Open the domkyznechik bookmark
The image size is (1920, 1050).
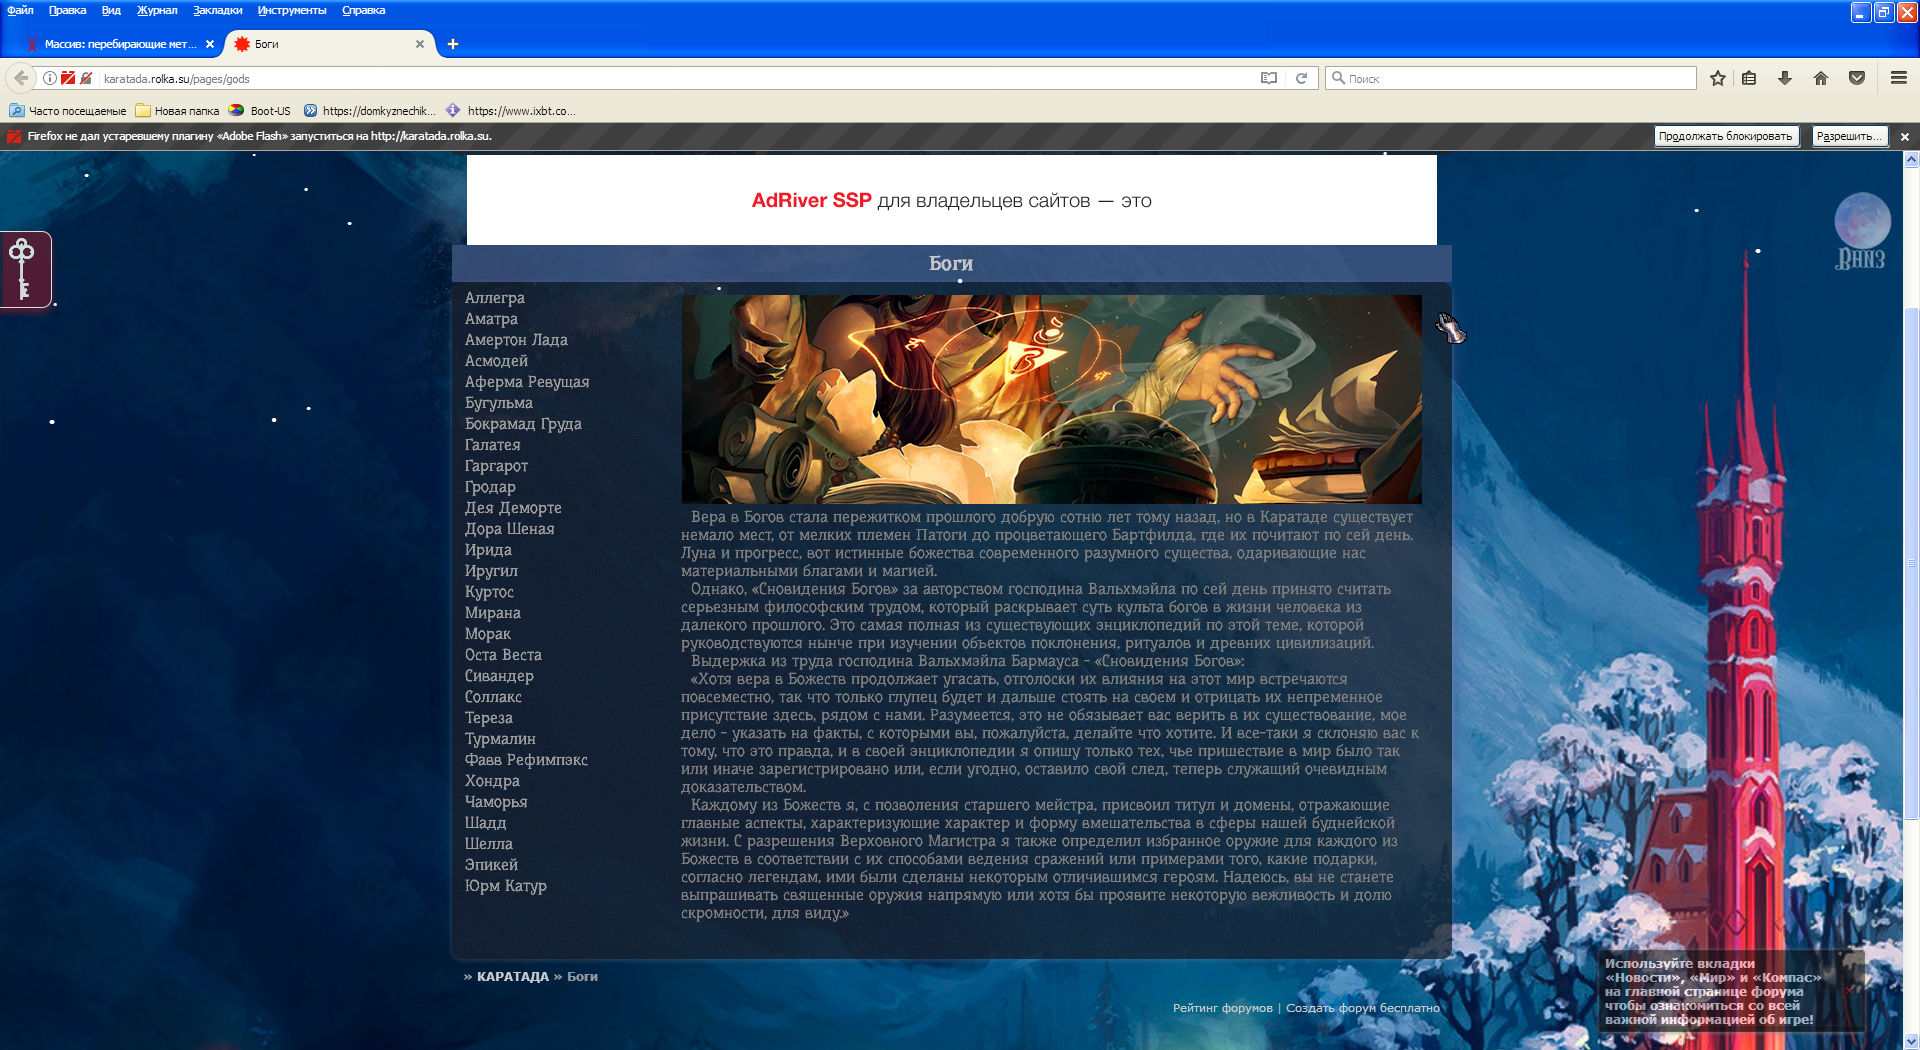369,111
